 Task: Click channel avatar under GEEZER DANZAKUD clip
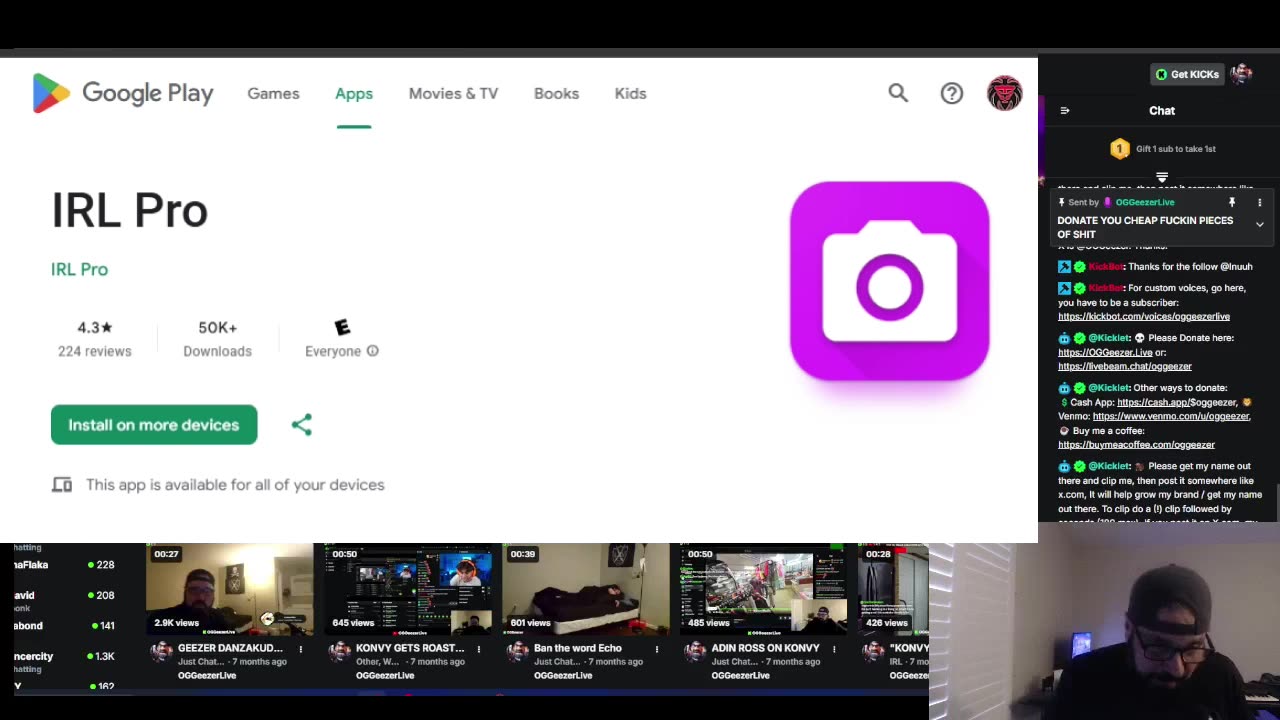(x=161, y=651)
